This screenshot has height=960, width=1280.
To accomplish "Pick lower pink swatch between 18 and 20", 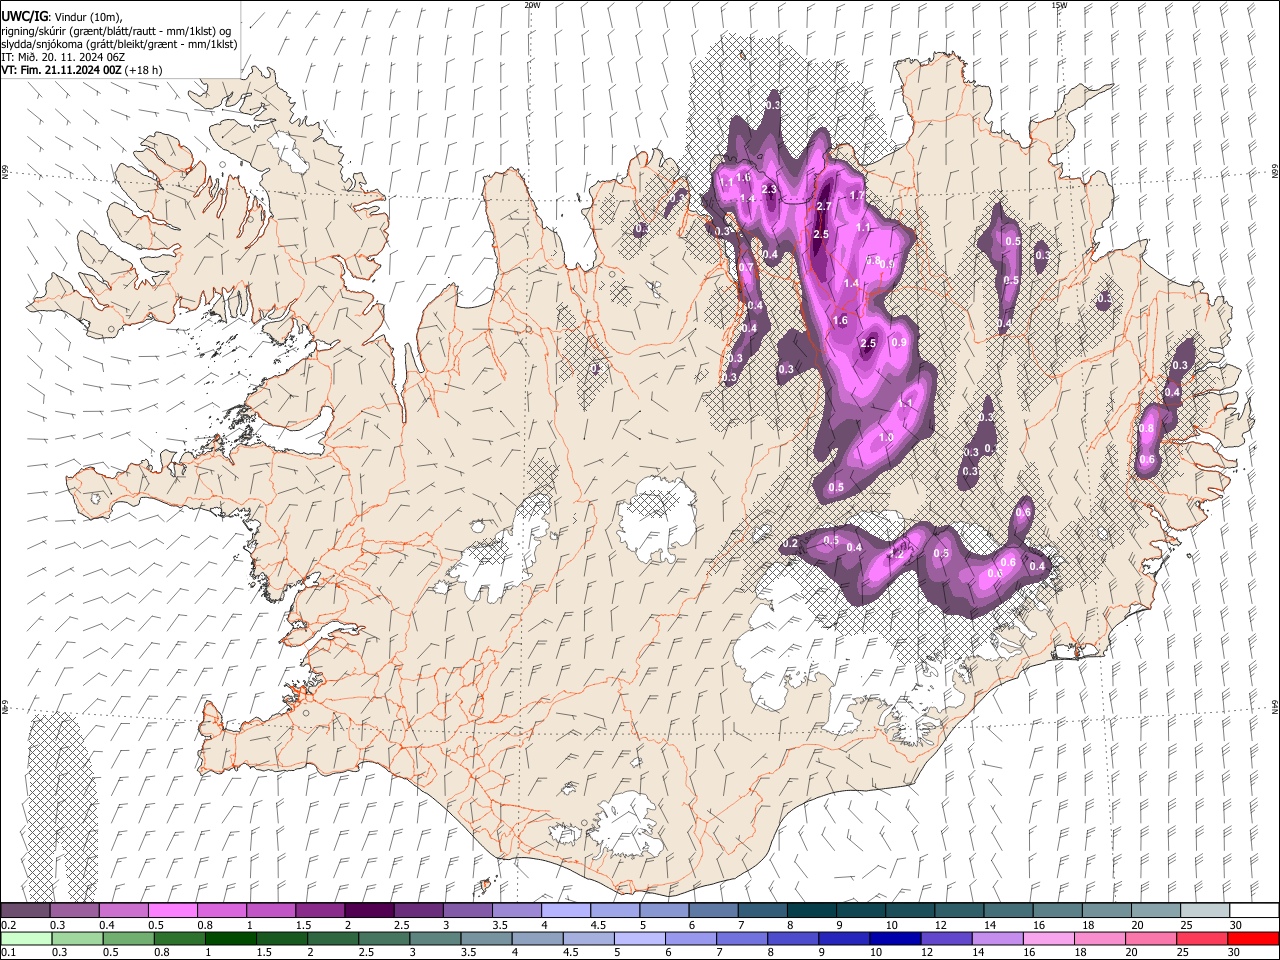I will (1099, 938).
